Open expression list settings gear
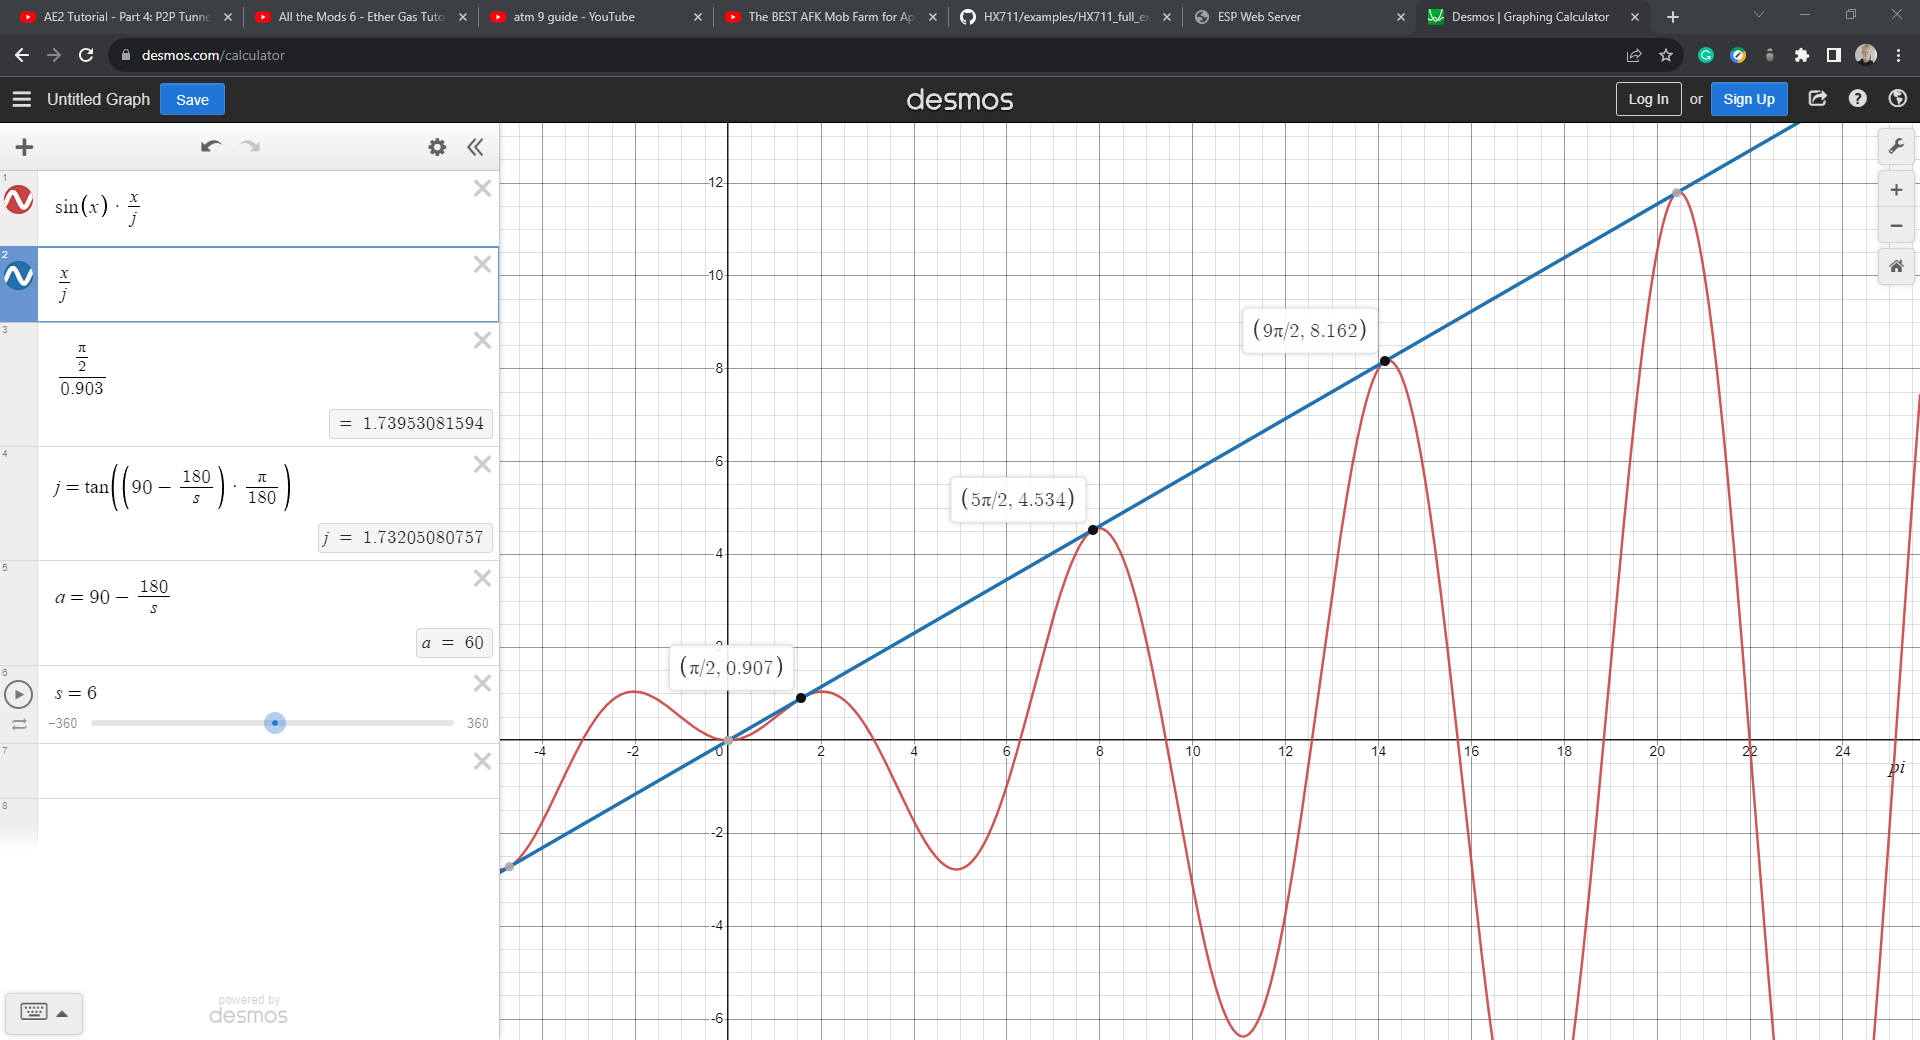 (x=437, y=147)
